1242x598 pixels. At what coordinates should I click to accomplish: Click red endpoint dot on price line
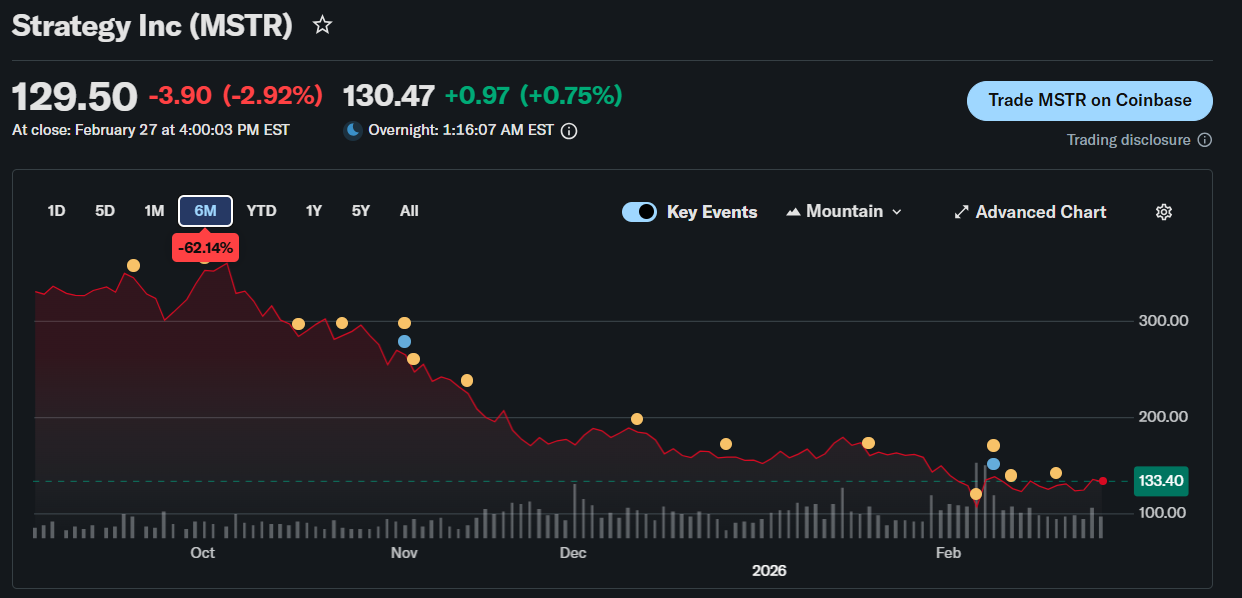1103,481
